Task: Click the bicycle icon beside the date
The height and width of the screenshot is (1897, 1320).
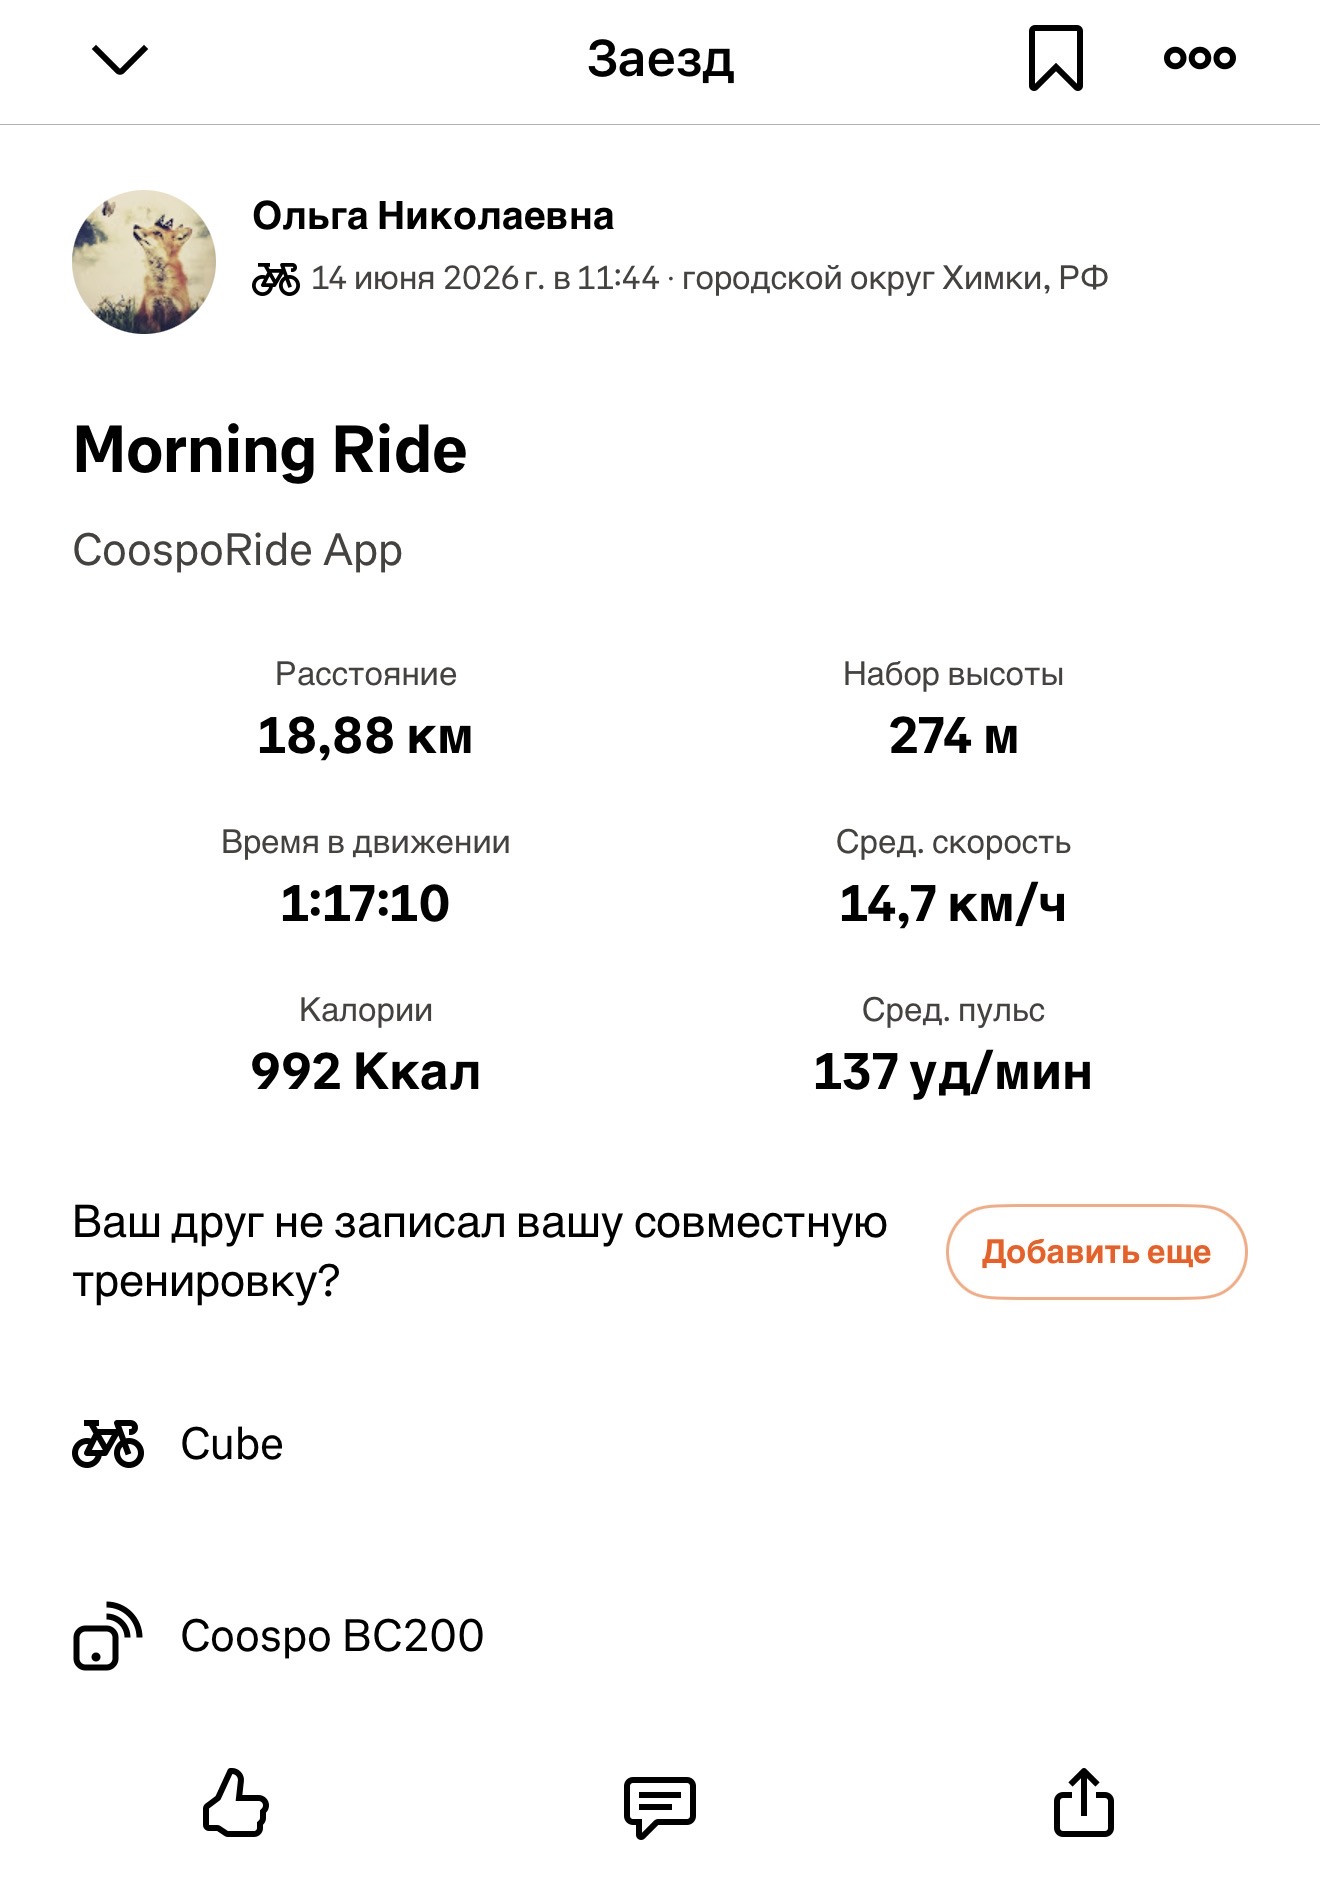Action: (276, 279)
